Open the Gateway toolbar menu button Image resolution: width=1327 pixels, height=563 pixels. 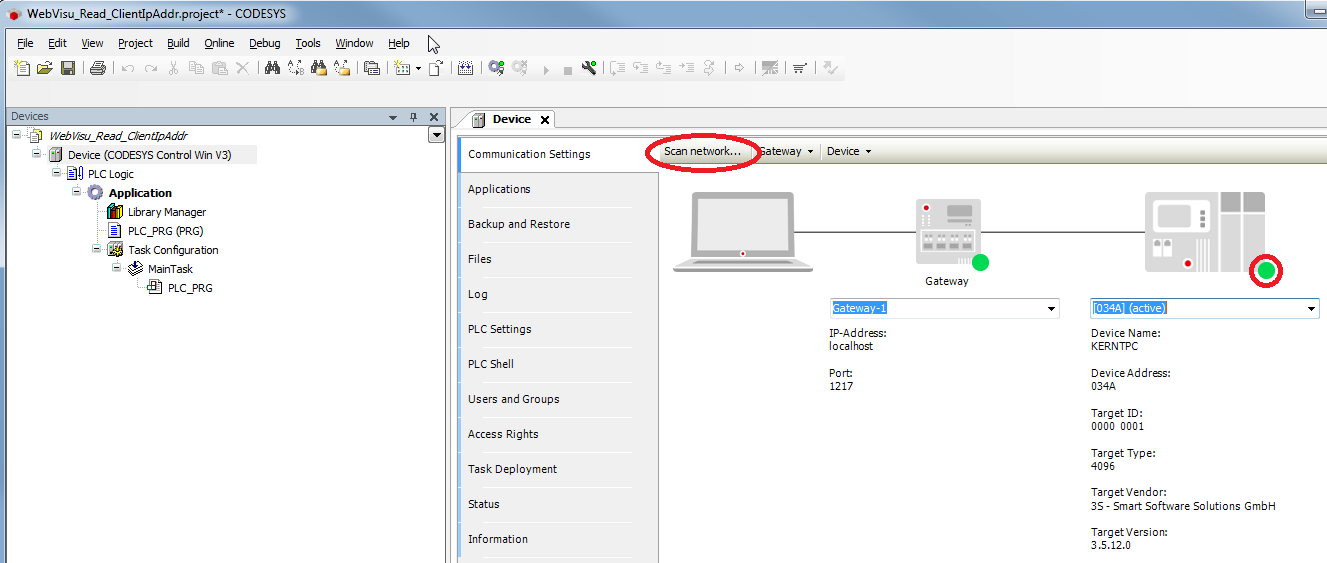(786, 152)
